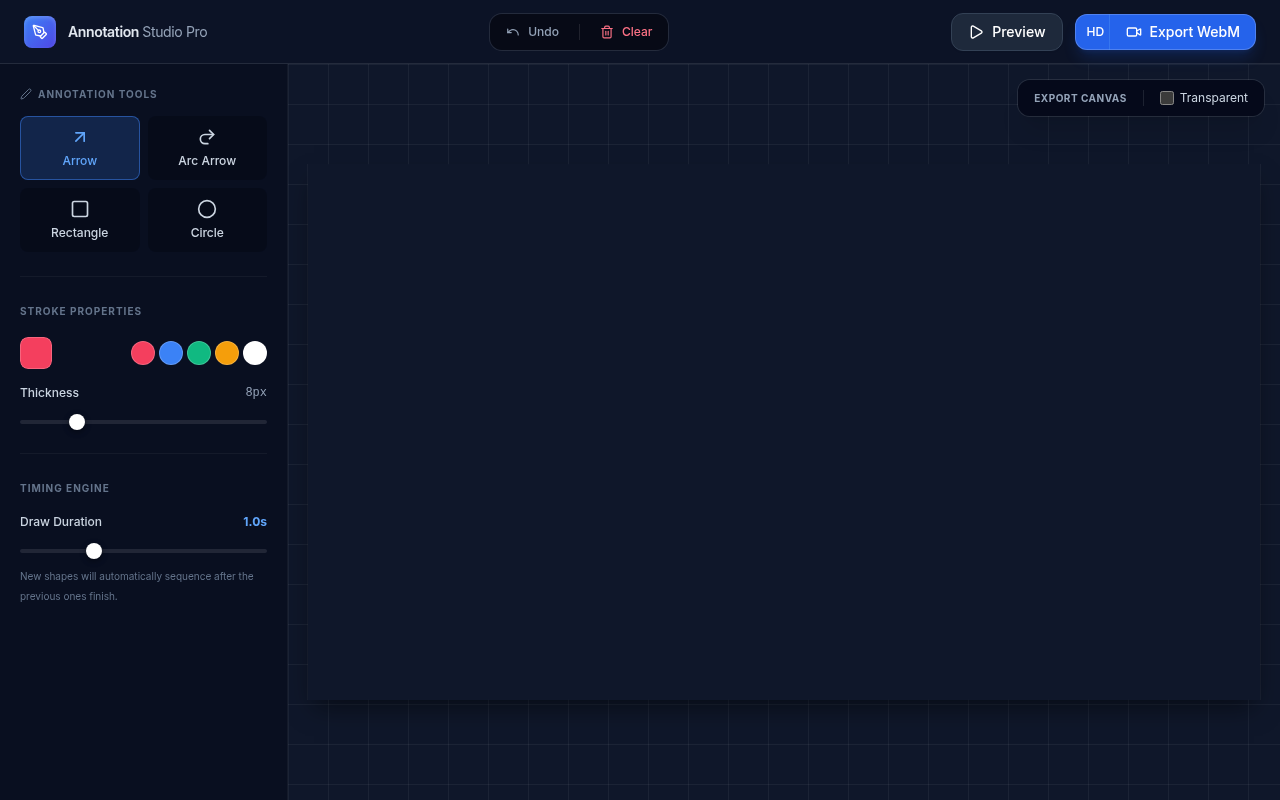Viewport: 1280px width, 800px height.
Task: Click on the drawing canvas area
Action: [783, 432]
